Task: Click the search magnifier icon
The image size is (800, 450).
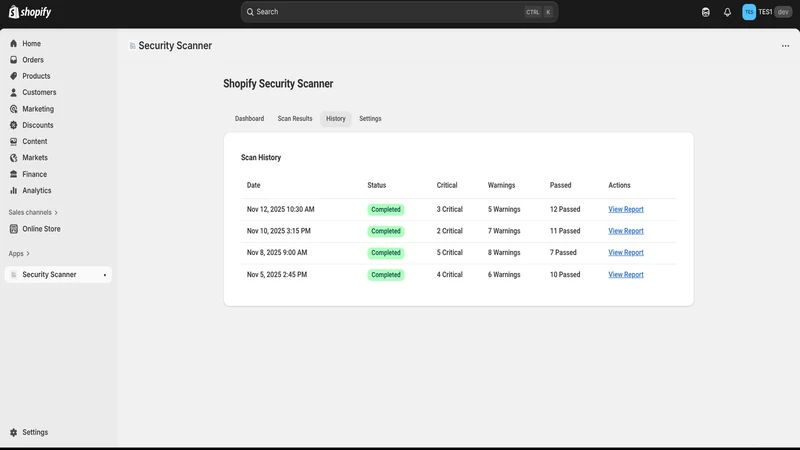Action: 250,12
